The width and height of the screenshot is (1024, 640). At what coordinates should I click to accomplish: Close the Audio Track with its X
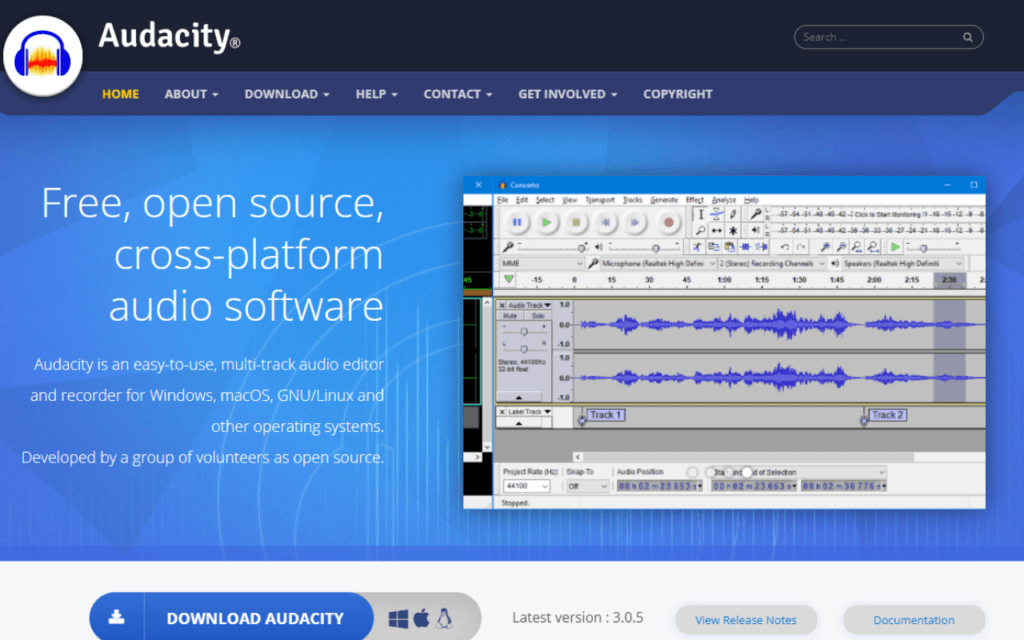(502, 305)
